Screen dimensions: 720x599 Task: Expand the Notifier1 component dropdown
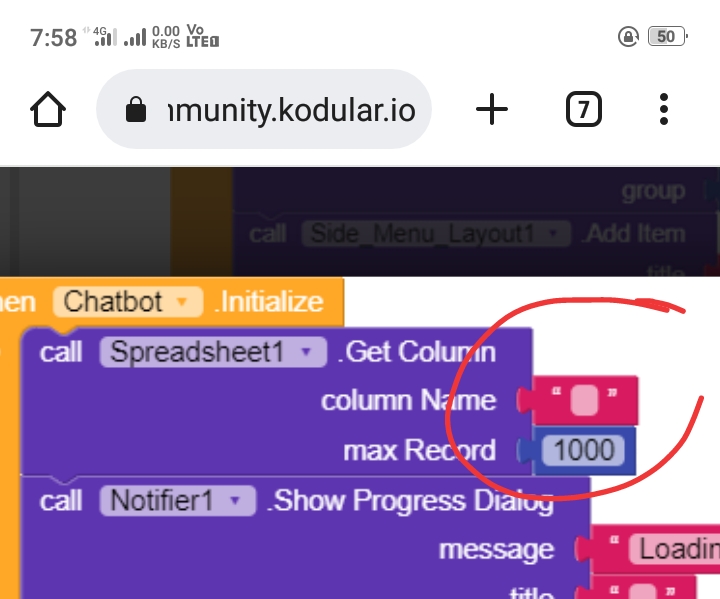pyautogui.click(x=178, y=500)
